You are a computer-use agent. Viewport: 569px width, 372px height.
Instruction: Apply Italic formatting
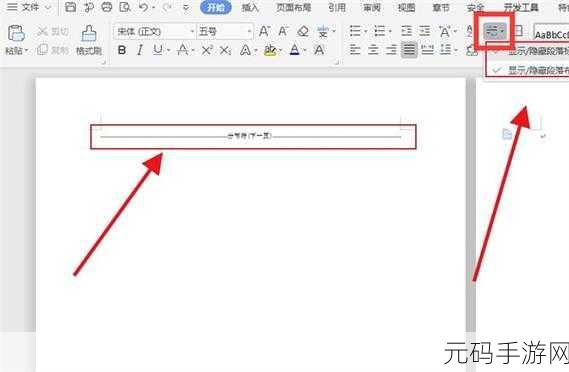[x=140, y=50]
